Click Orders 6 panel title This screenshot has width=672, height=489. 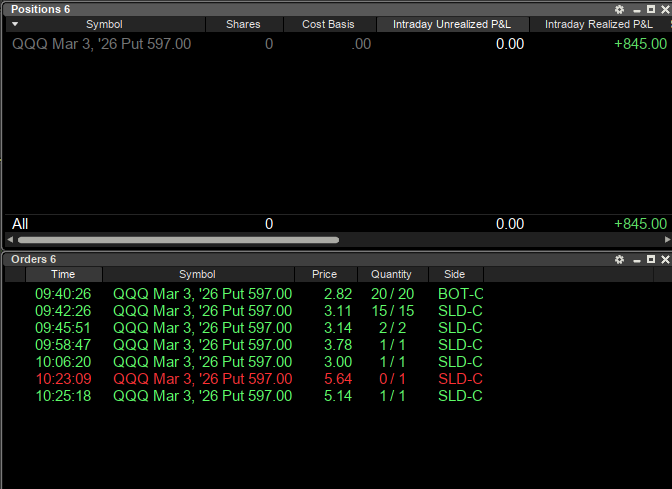33,259
